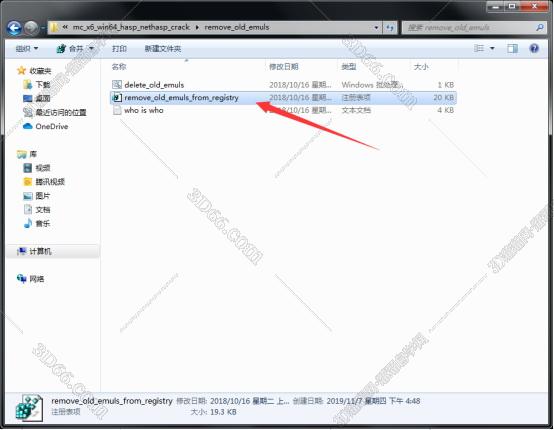Click the refresh icon beside address bar
Viewport: 554px width, 430px height.
click(x=390, y=28)
